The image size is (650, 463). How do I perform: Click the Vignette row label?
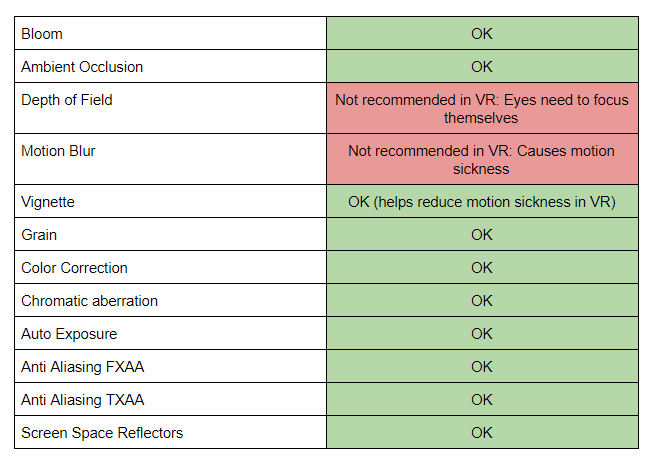coord(48,202)
